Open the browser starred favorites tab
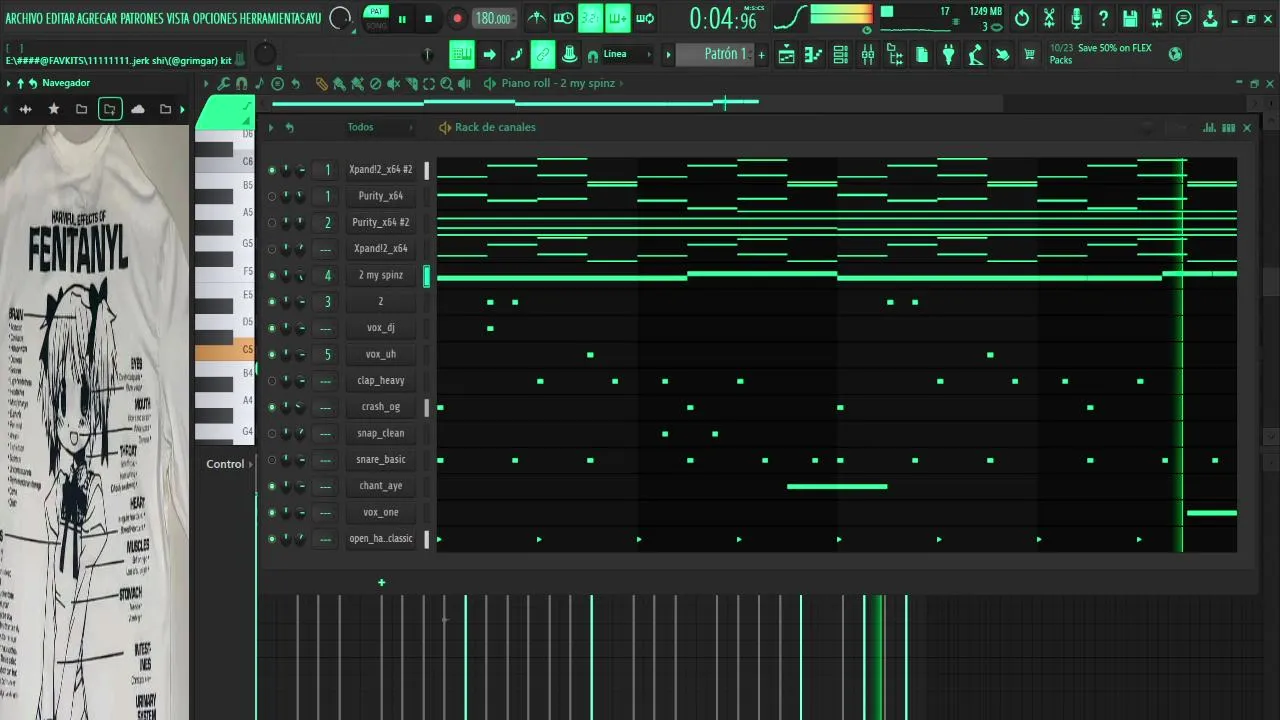1280x720 pixels. (x=54, y=109)
